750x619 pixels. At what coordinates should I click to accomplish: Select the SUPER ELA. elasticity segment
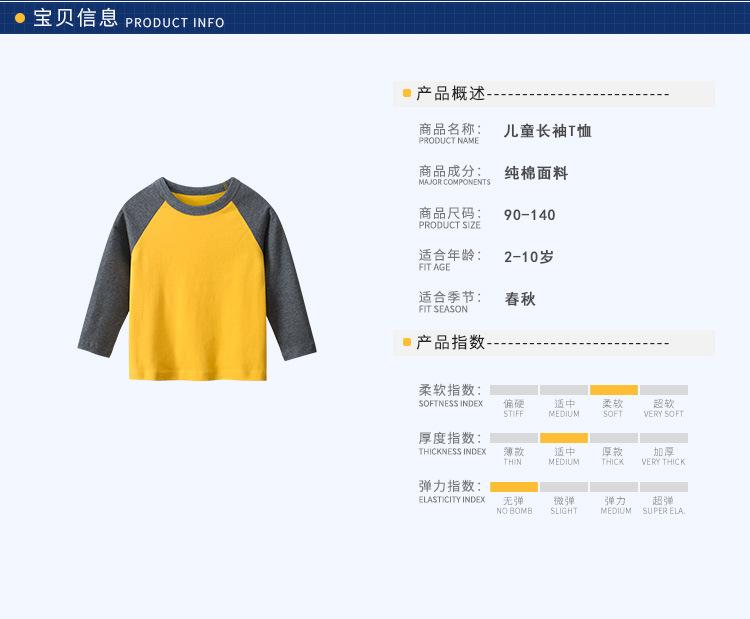(664, 487)
